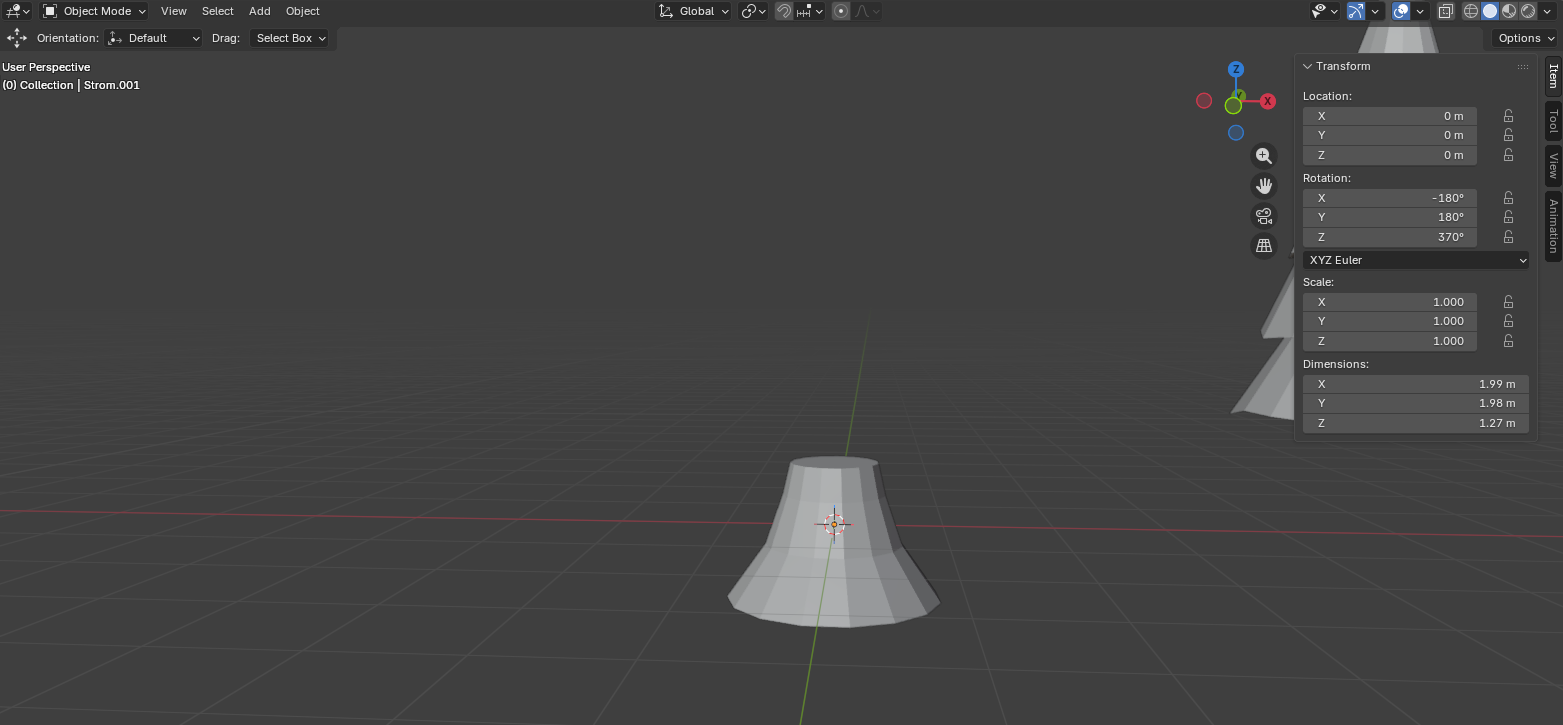
Task: Switch perspective/orthographic with the grid icon
Action: [1264, 246]
